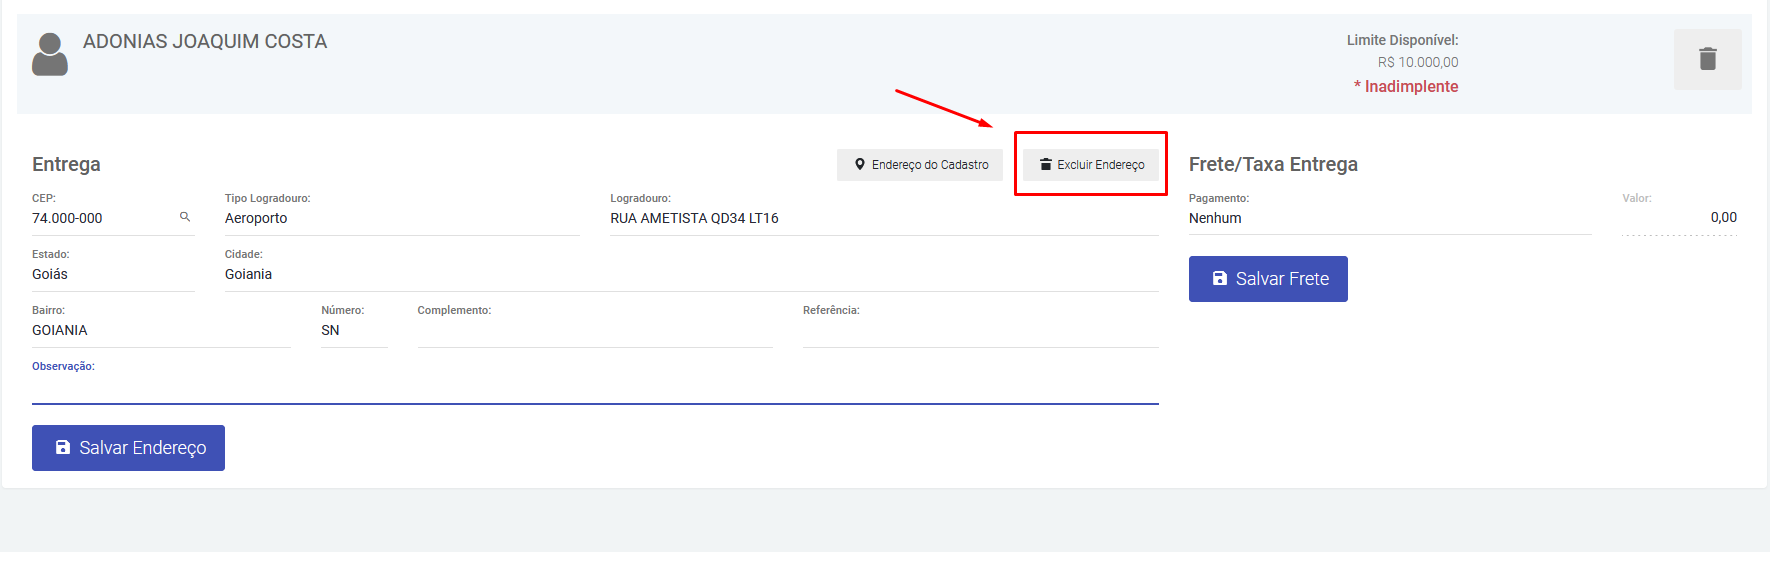Click the Excluir Endereço button
Screen dimensions: 1773x561
[x=1091, y=165]
